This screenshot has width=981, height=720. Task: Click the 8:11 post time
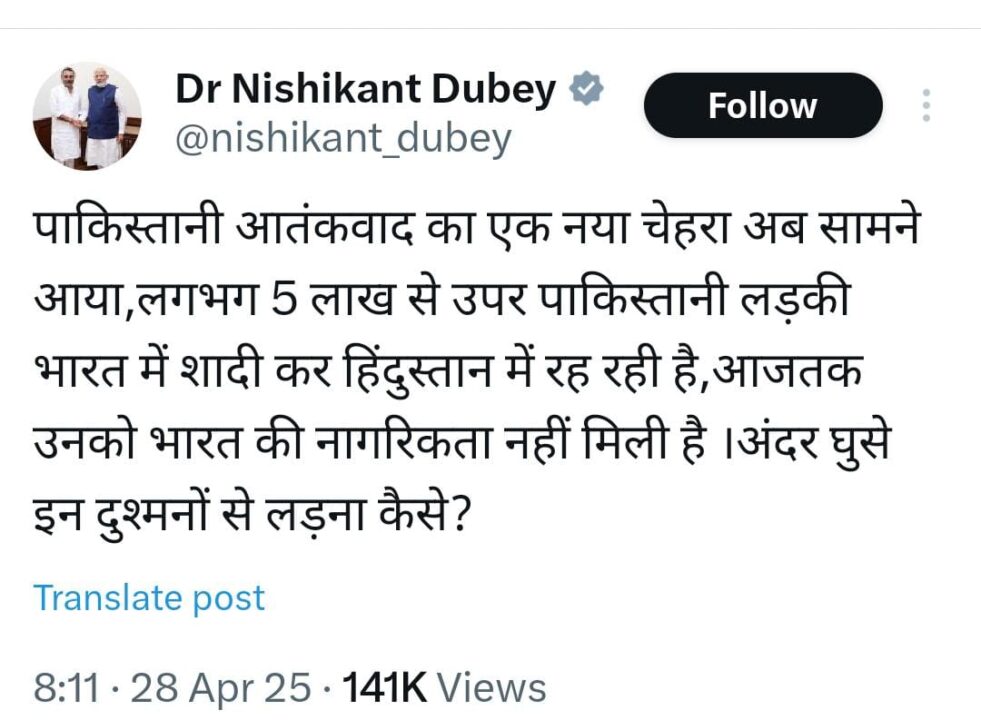(x=66, y=688)
